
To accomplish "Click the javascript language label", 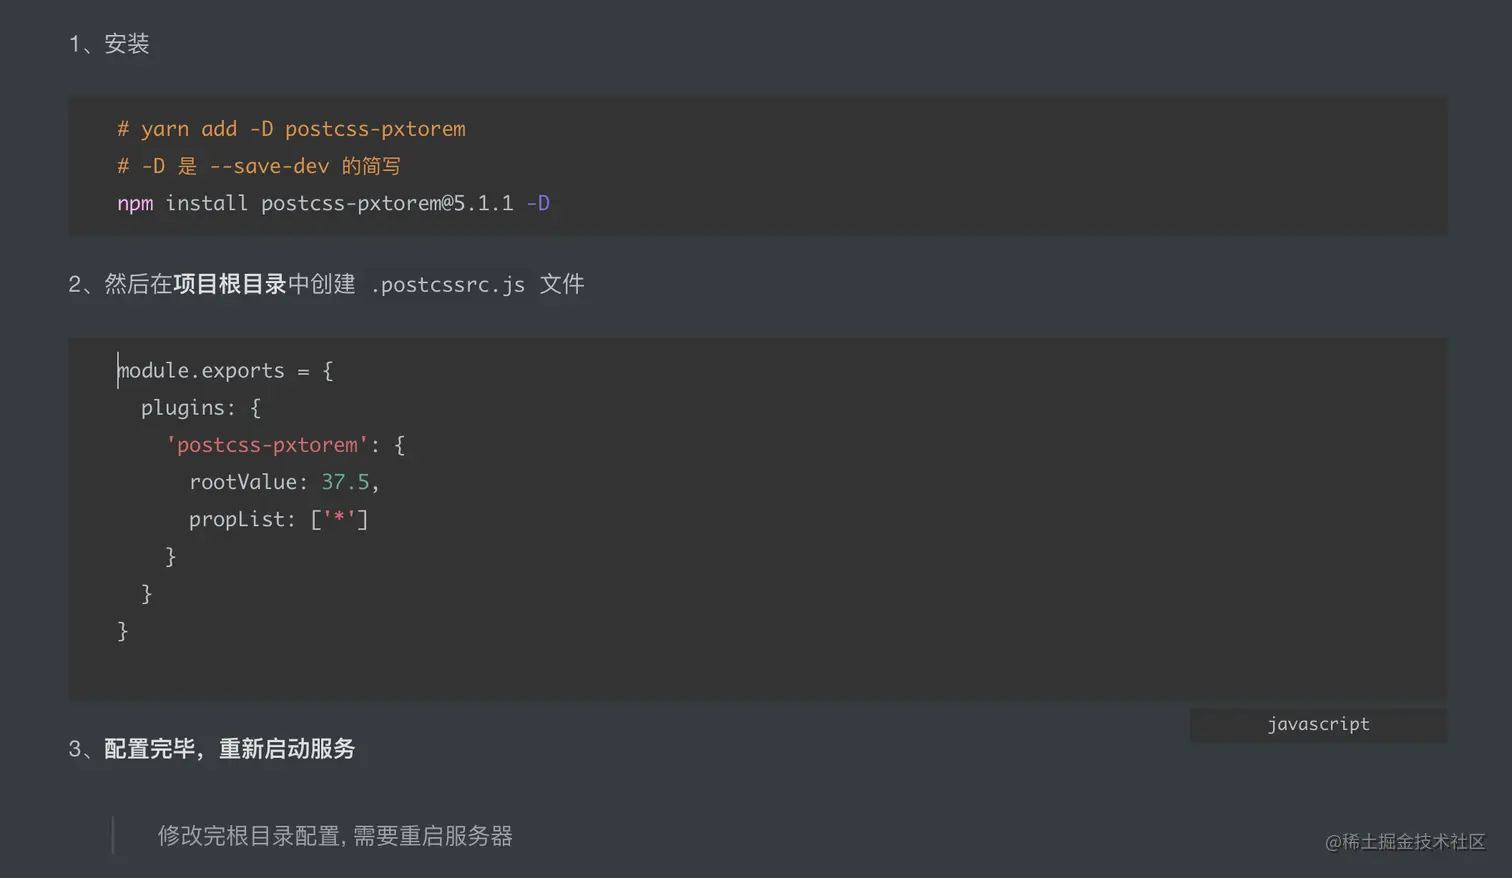I will point(1318,724).
